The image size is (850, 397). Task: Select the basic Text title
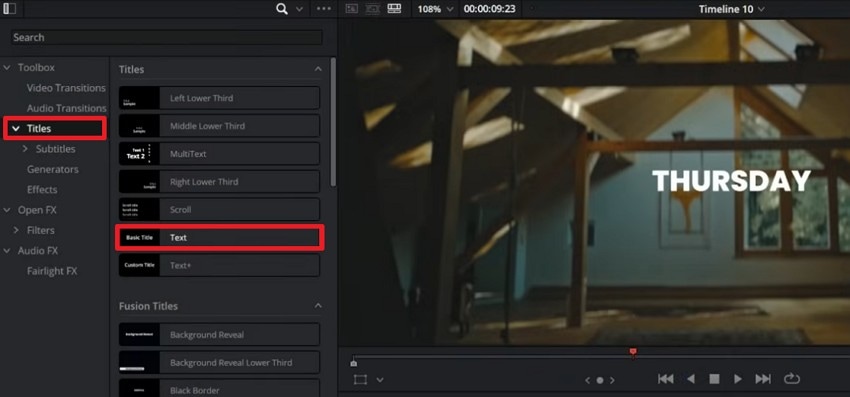[219, 238]
